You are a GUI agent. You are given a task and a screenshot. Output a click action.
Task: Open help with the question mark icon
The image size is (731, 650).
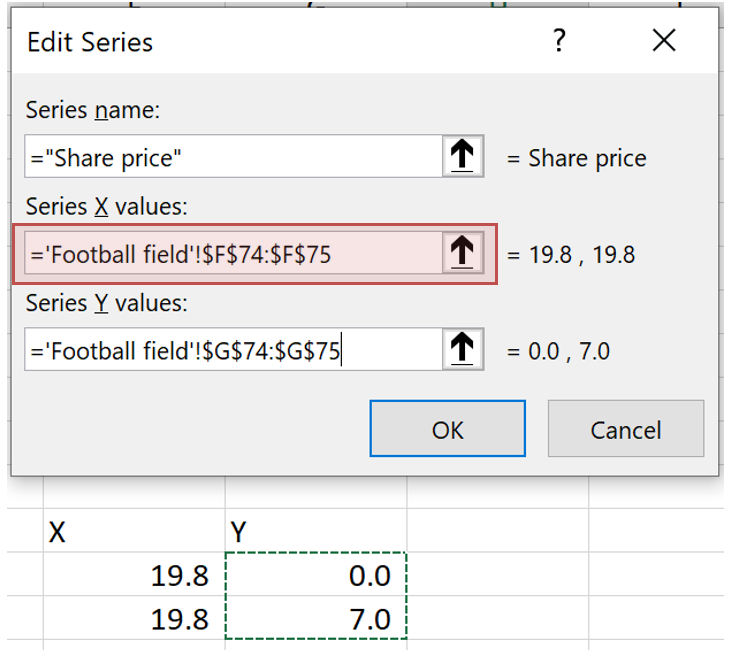[558, 41]
